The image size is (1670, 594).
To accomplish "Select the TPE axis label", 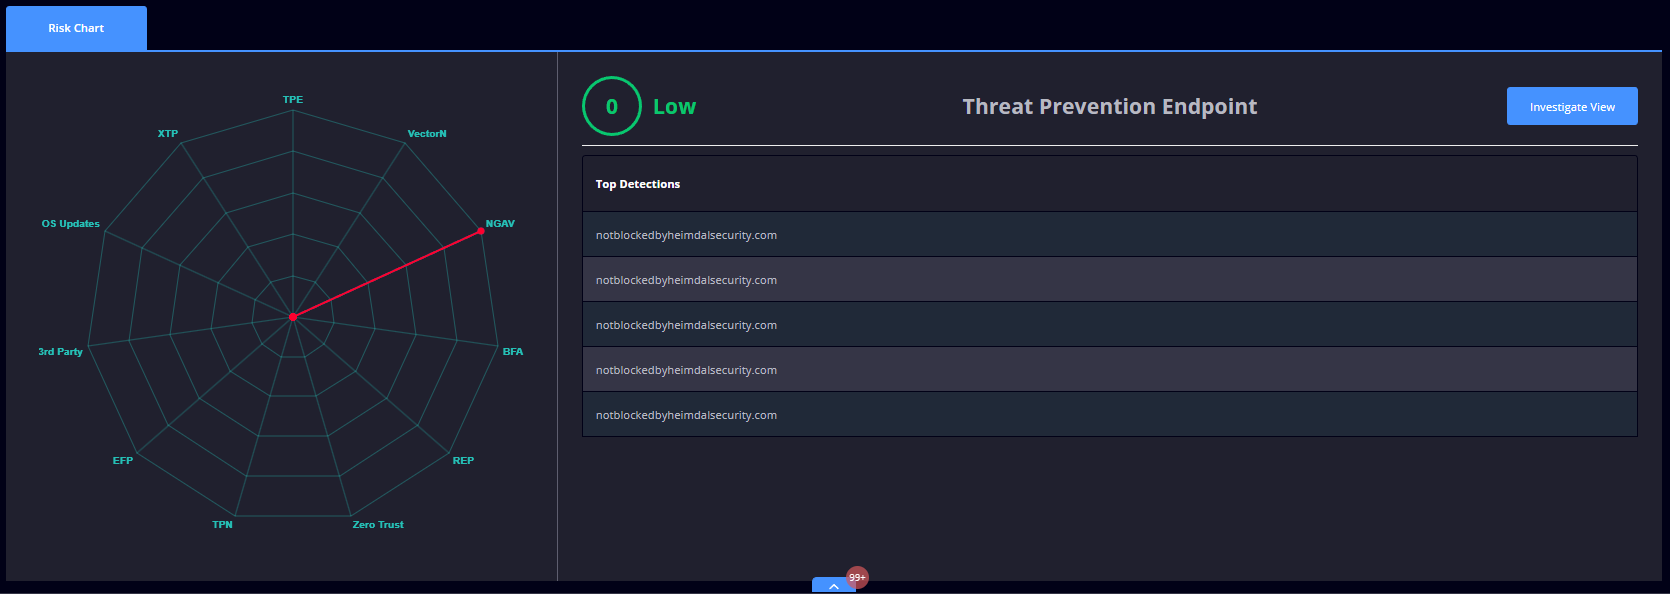I will (293, 100).
